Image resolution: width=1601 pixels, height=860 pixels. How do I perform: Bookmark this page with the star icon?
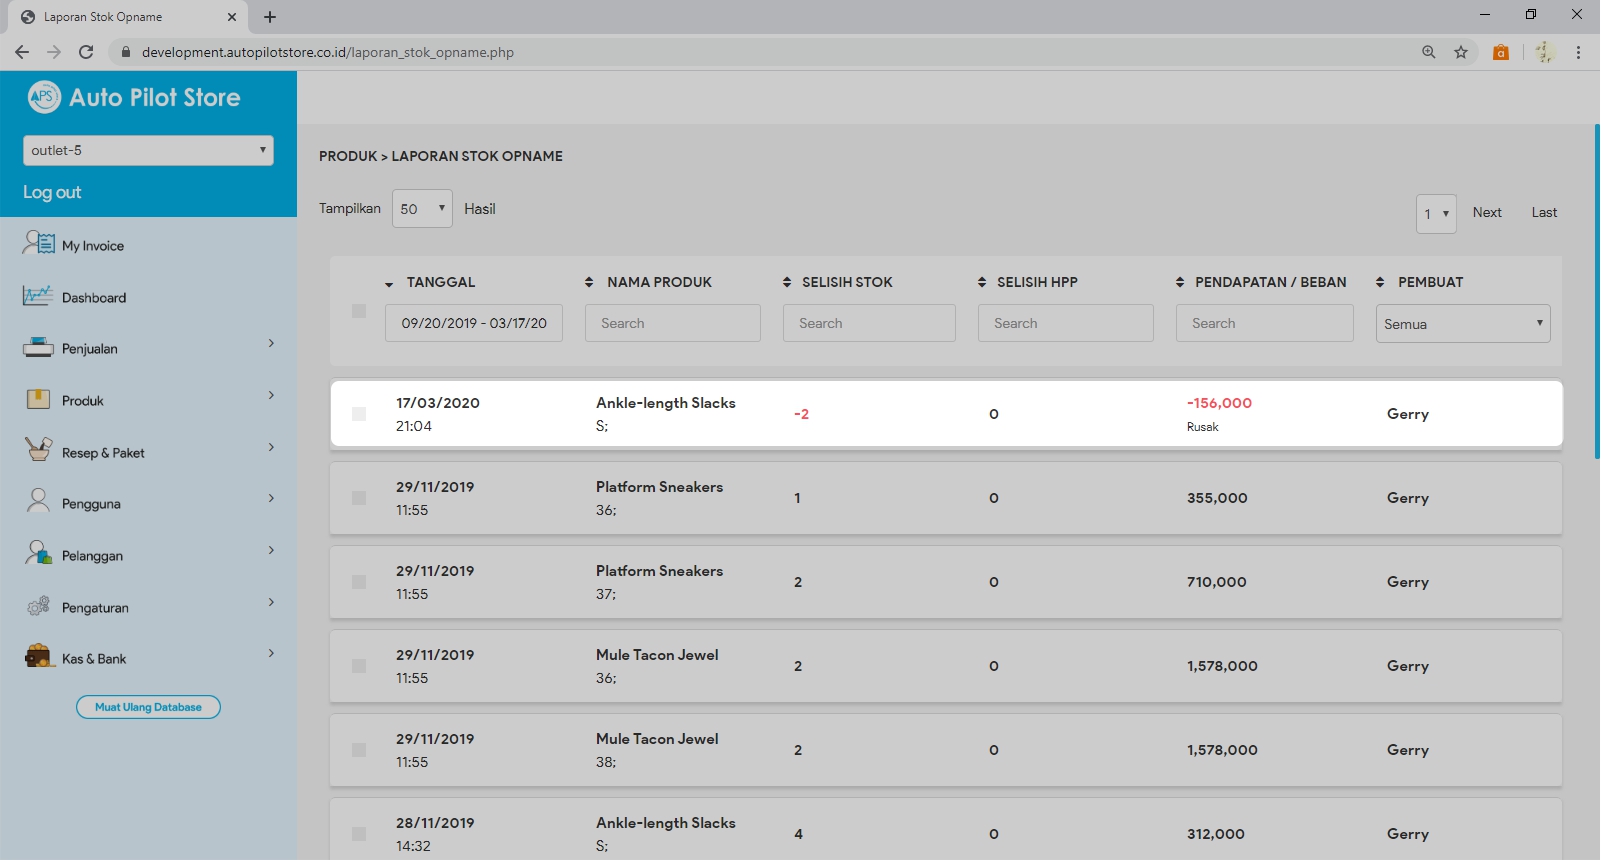(x=1461, y=52)
